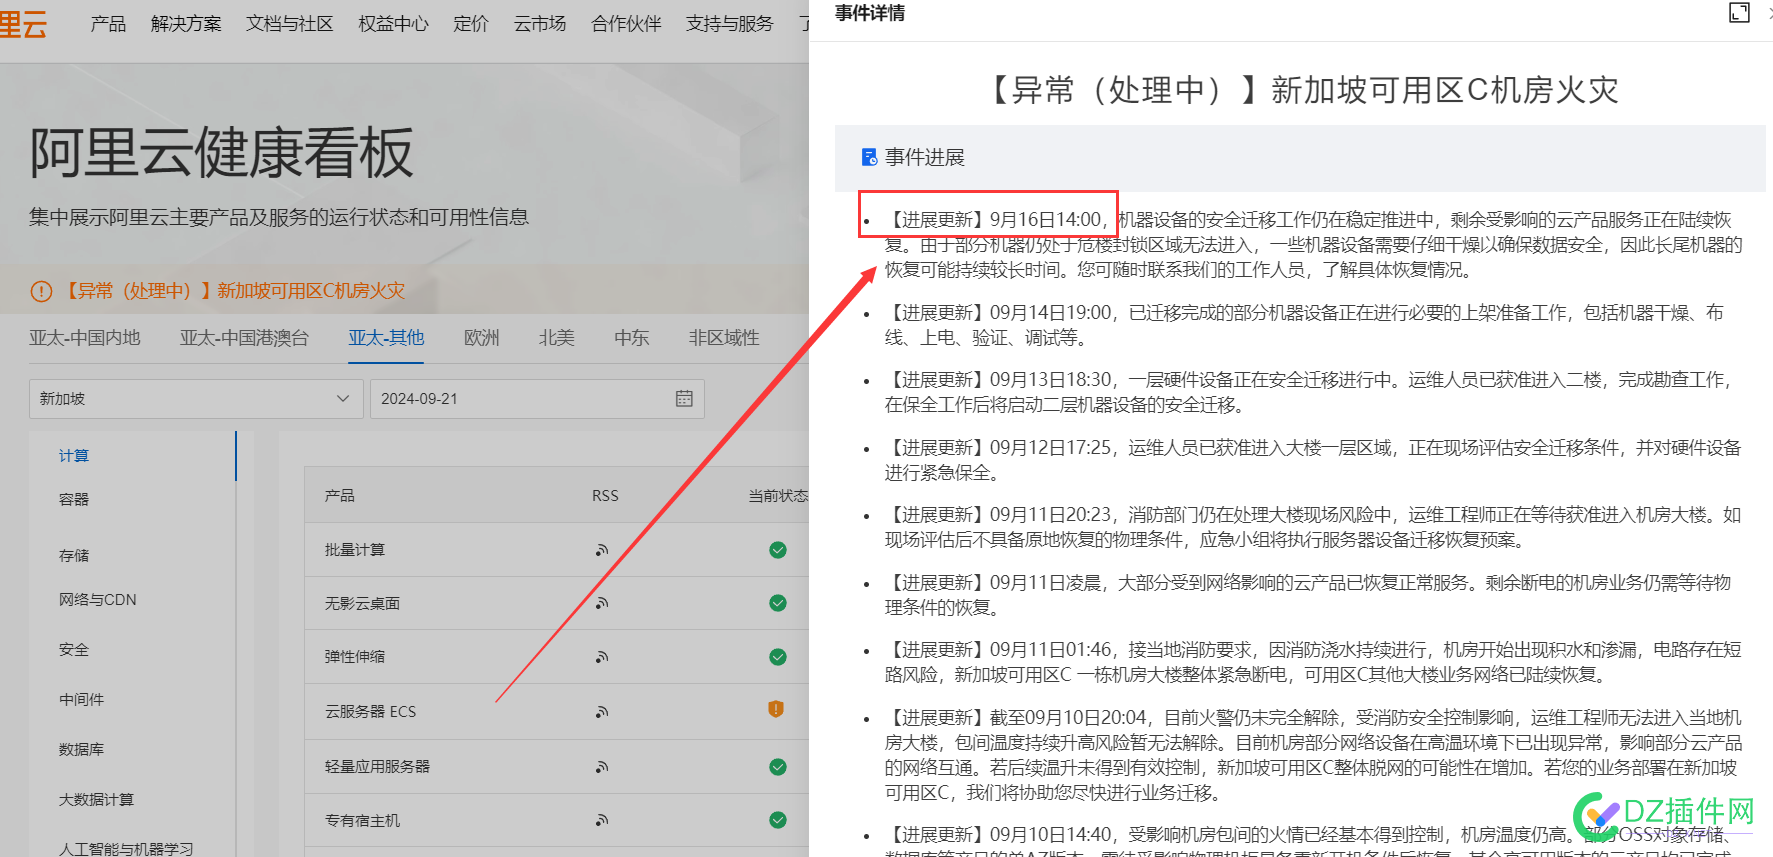This screenshot has height=857, width=1773.
Task: Expand the event details panel to fullscreen
Action: click(x=1739, y=12)
